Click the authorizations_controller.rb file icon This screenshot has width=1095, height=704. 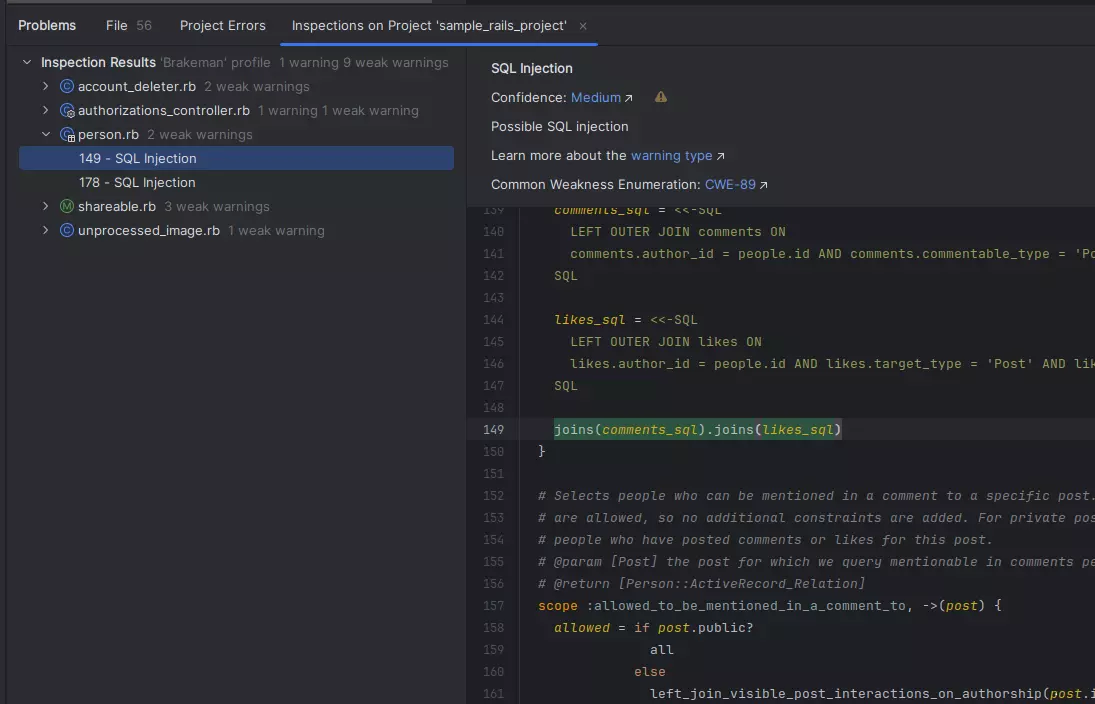click(67, 111)
